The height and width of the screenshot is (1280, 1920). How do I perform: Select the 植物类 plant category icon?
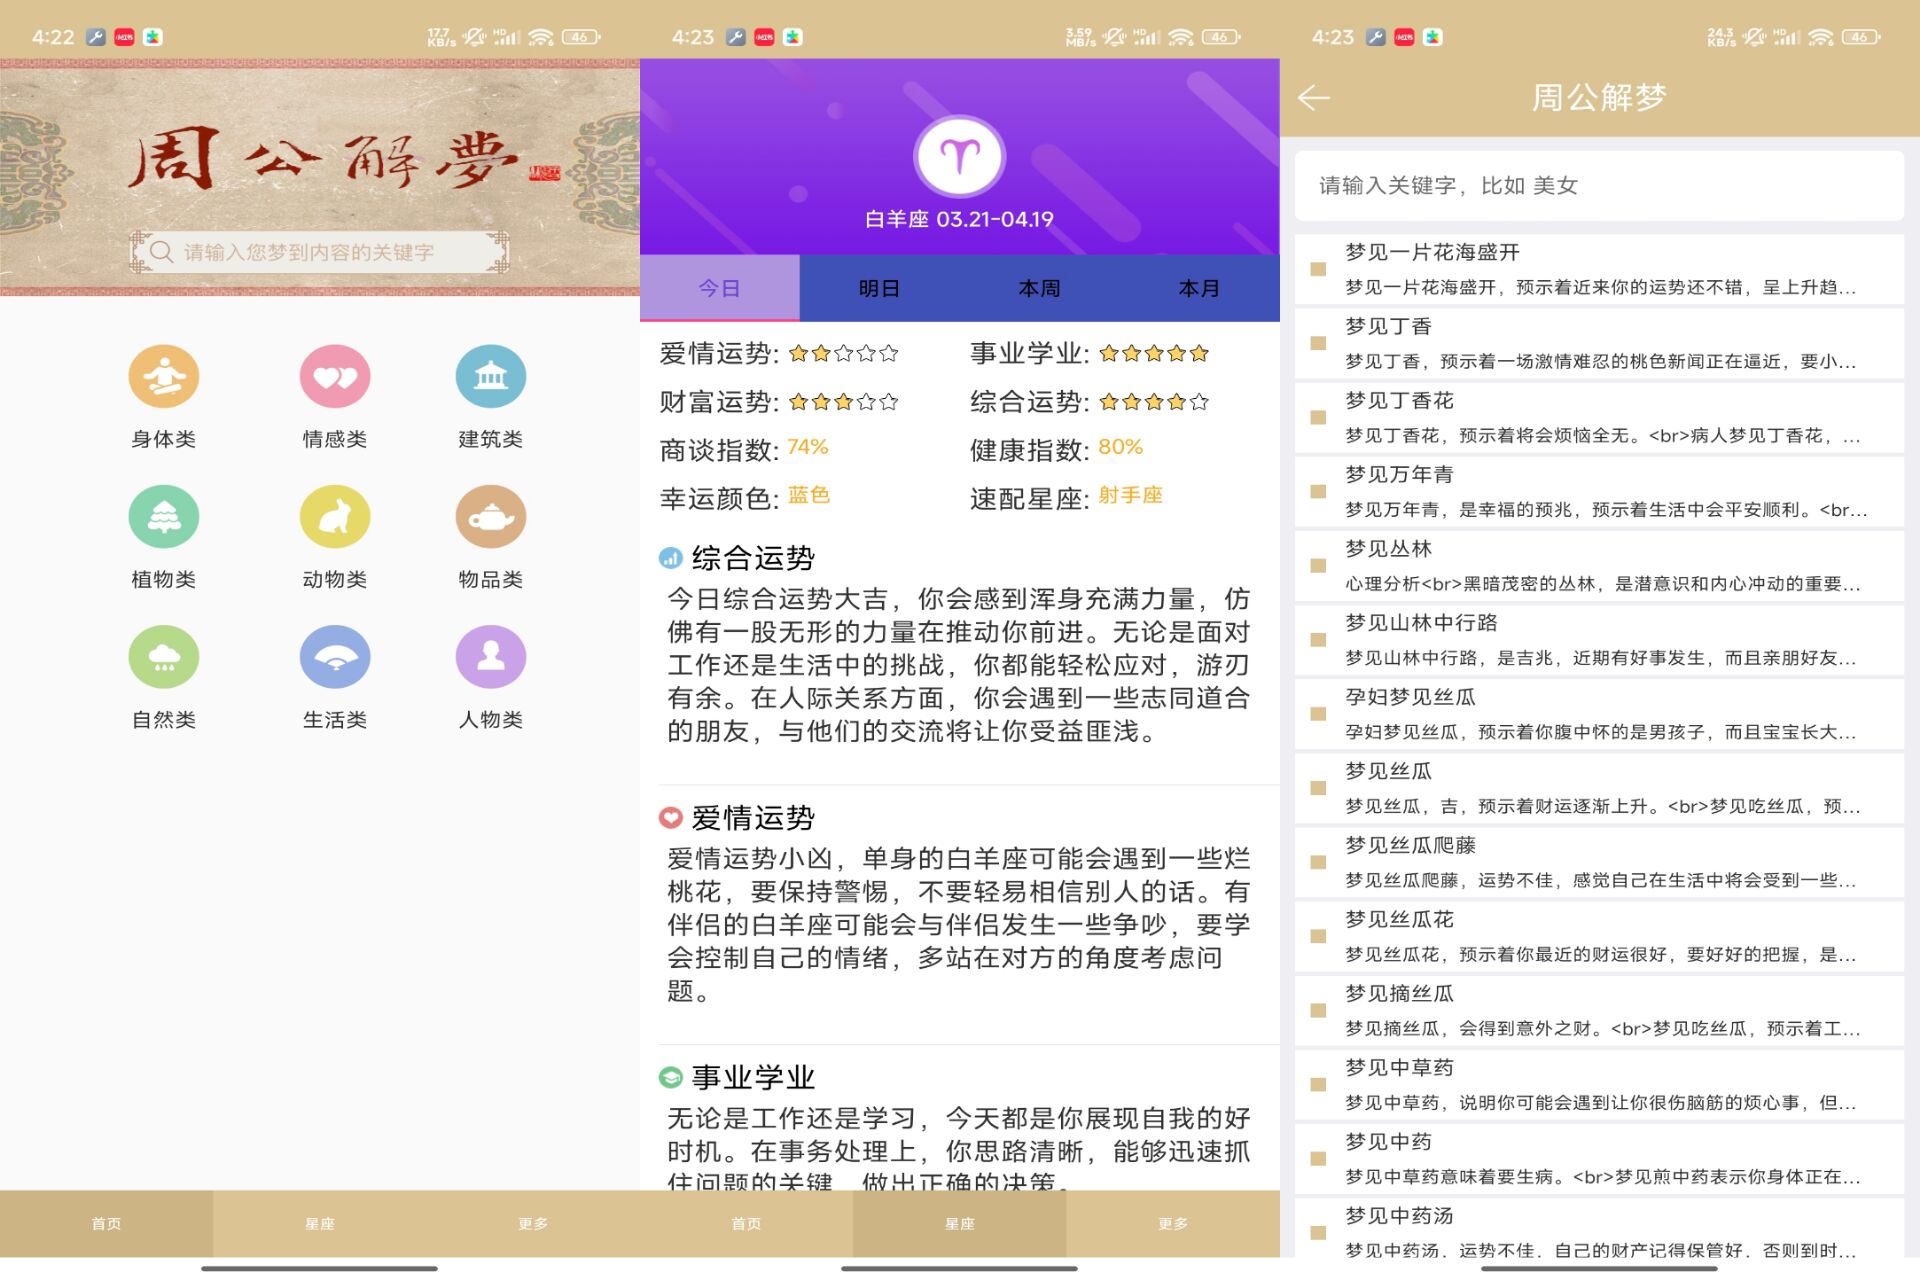(x=163, y=517)
